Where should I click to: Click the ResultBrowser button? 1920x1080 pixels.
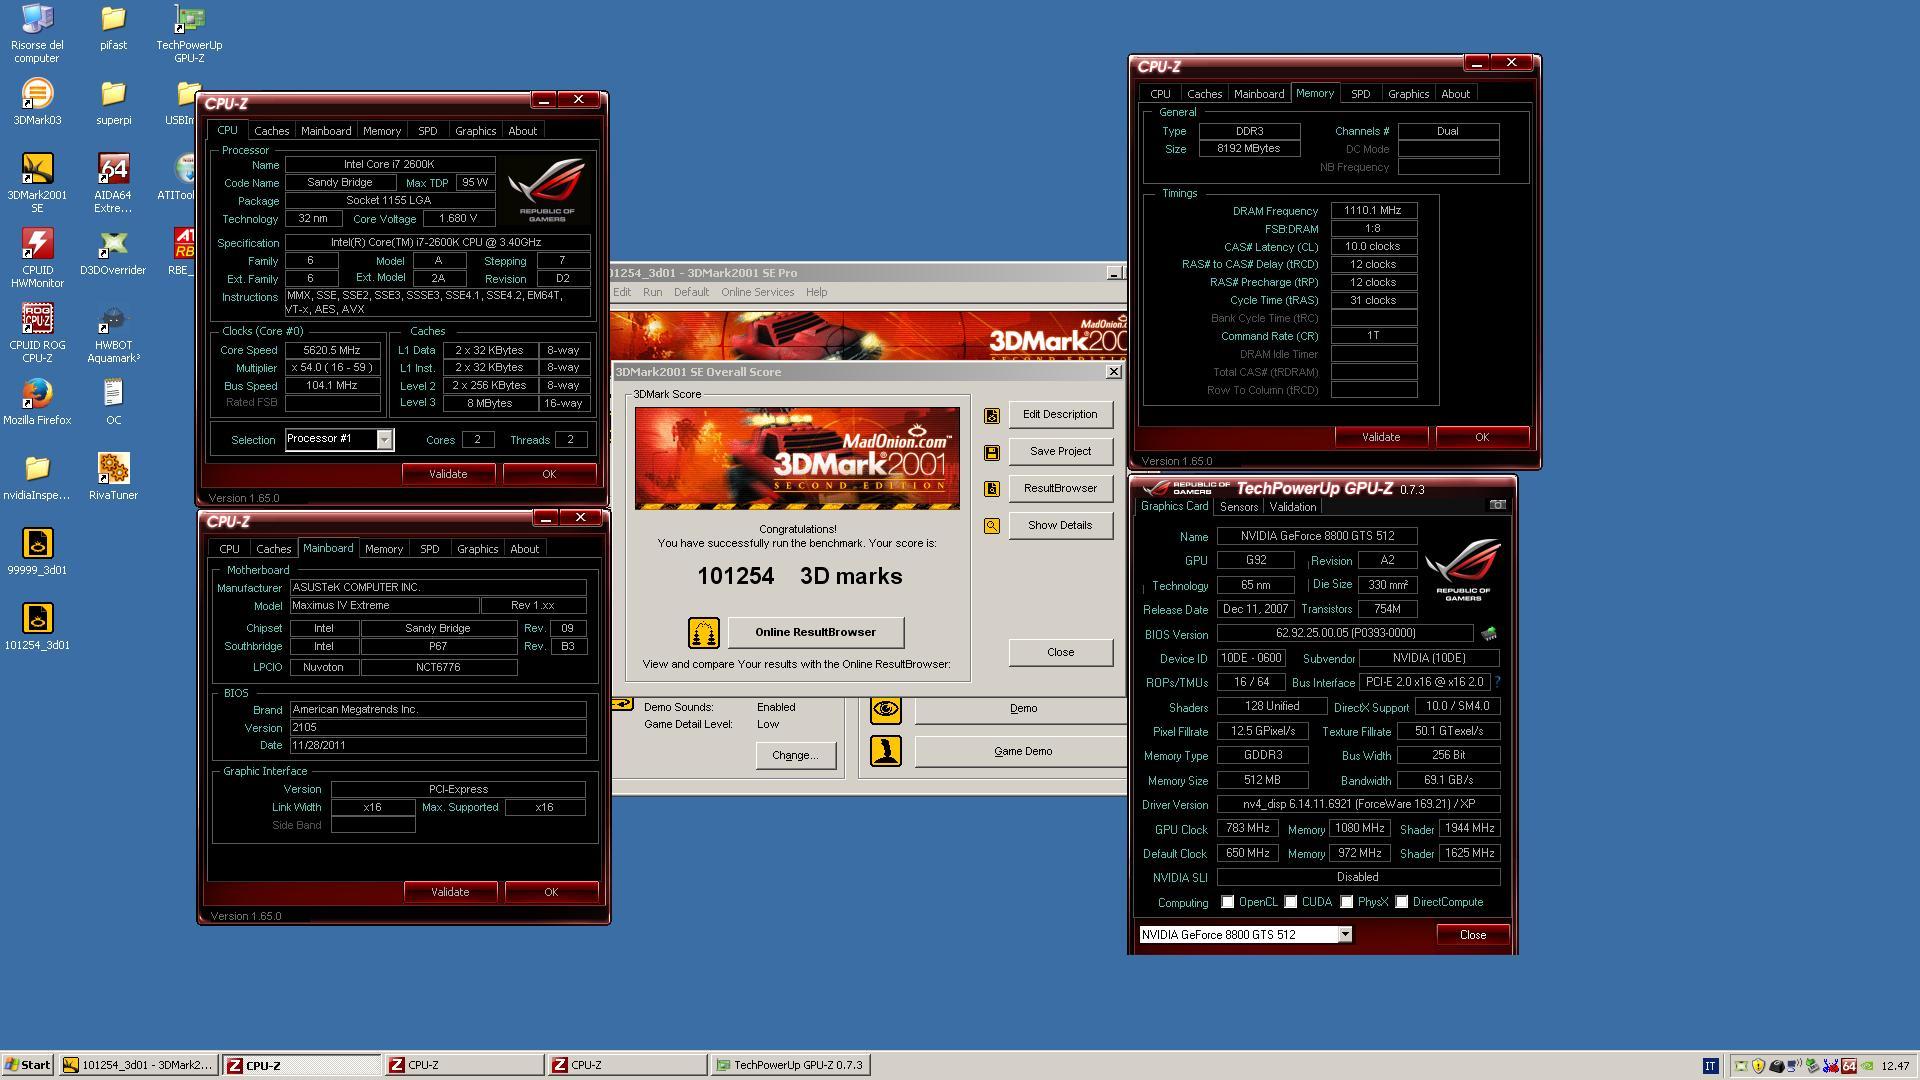point(1060,488)
